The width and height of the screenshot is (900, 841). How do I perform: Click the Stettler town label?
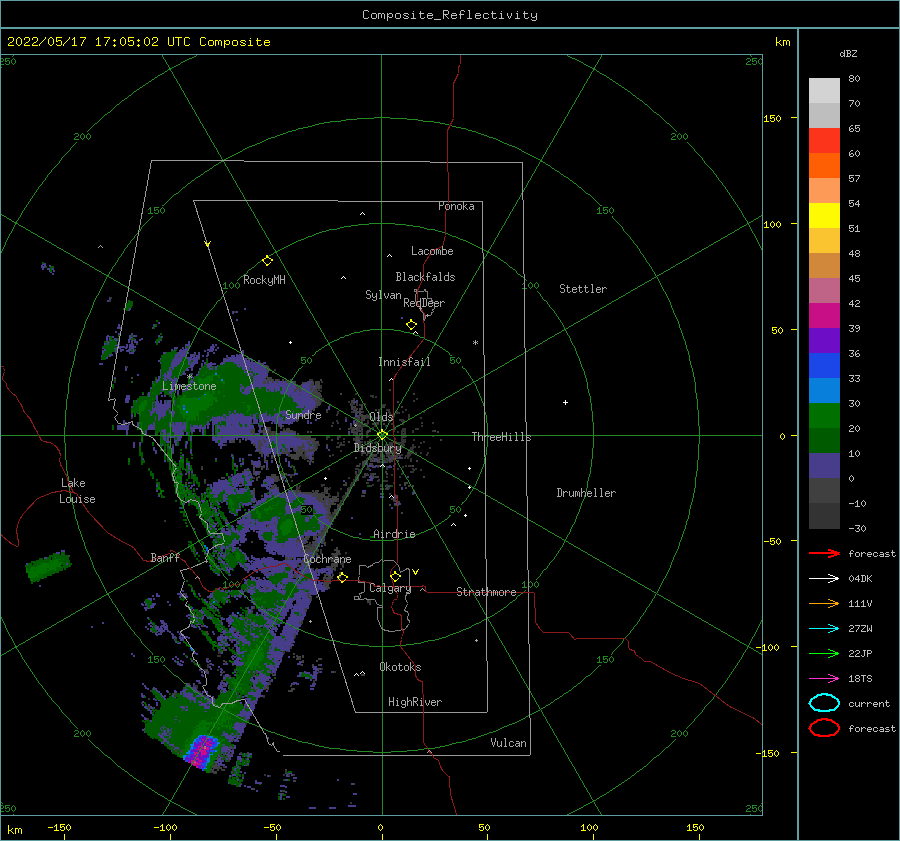click(583, 289)
